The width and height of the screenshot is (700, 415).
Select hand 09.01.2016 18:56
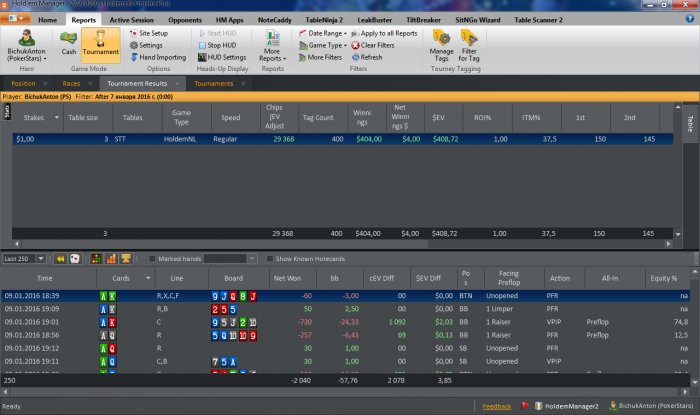tap(346, 335)
